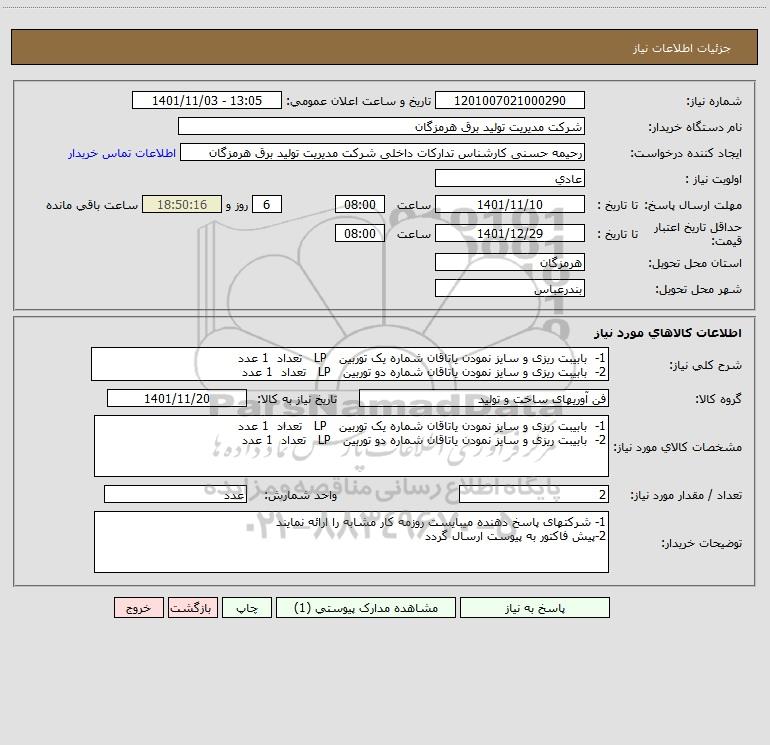
Task: Click the announcement date field 1401/11/03 - 13:05
Action: 207,100
